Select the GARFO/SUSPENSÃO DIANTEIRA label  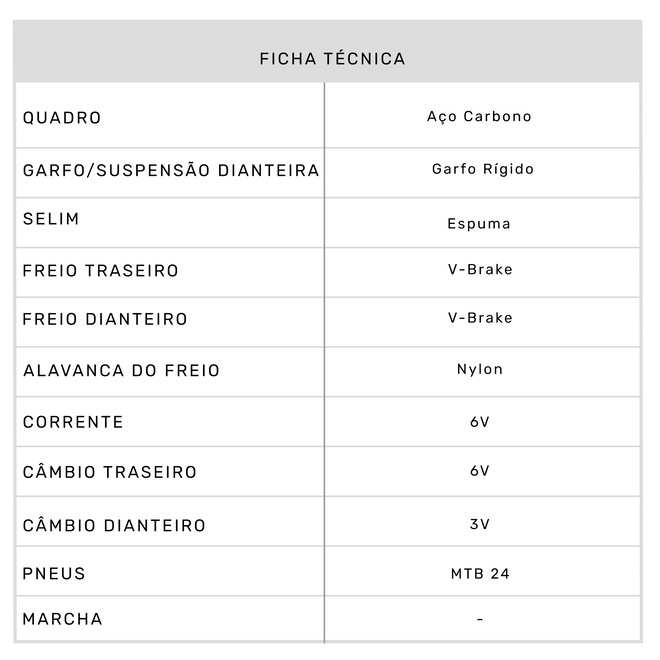click(171, 170)
